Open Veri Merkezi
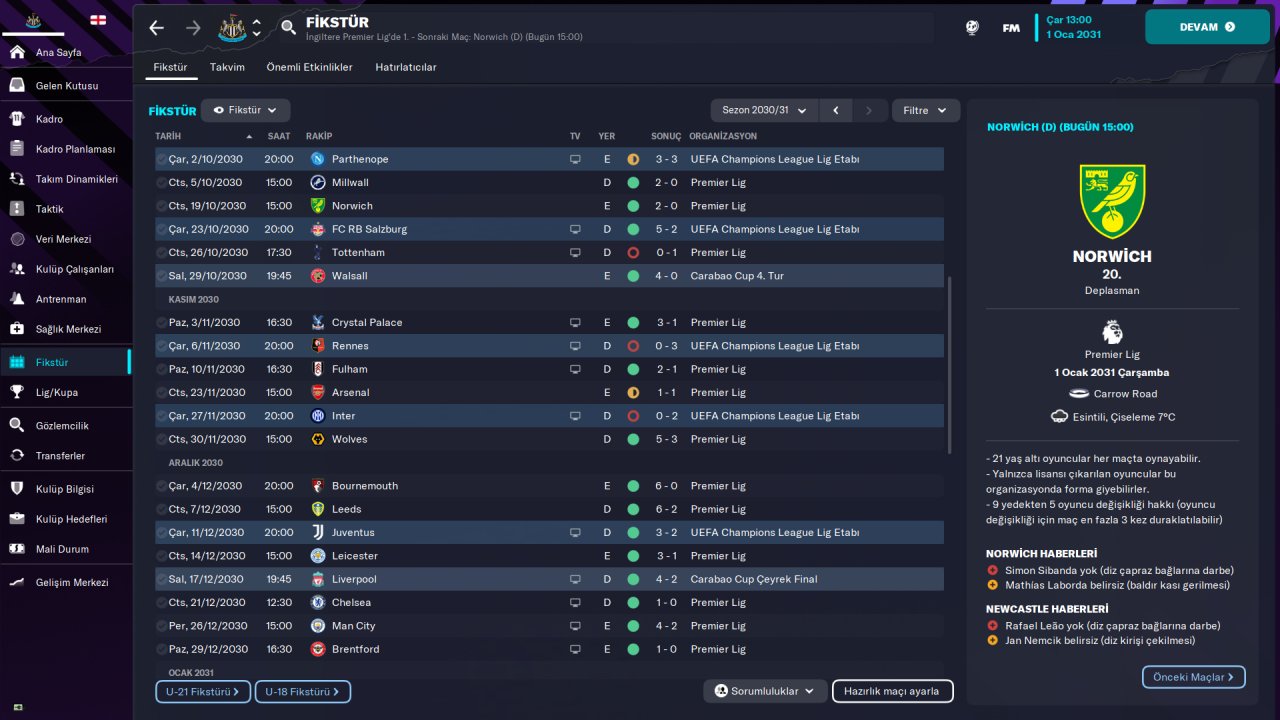Viewport: 1280px width, 720px height. (65, 239)
